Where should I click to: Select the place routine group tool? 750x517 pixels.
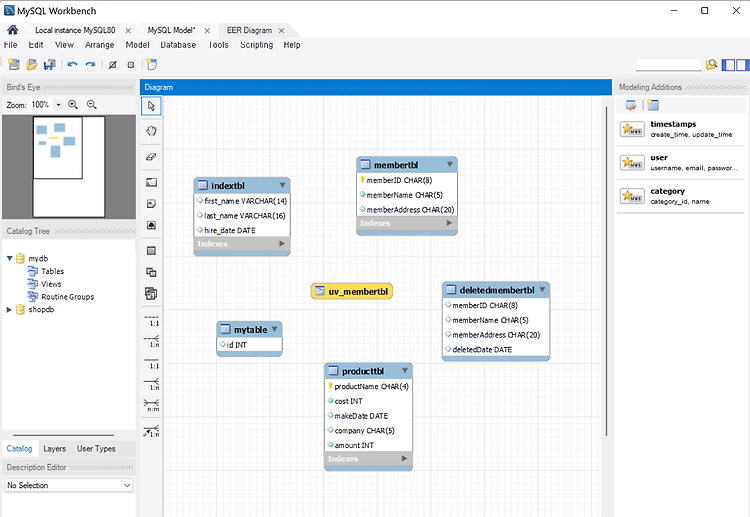151,293
